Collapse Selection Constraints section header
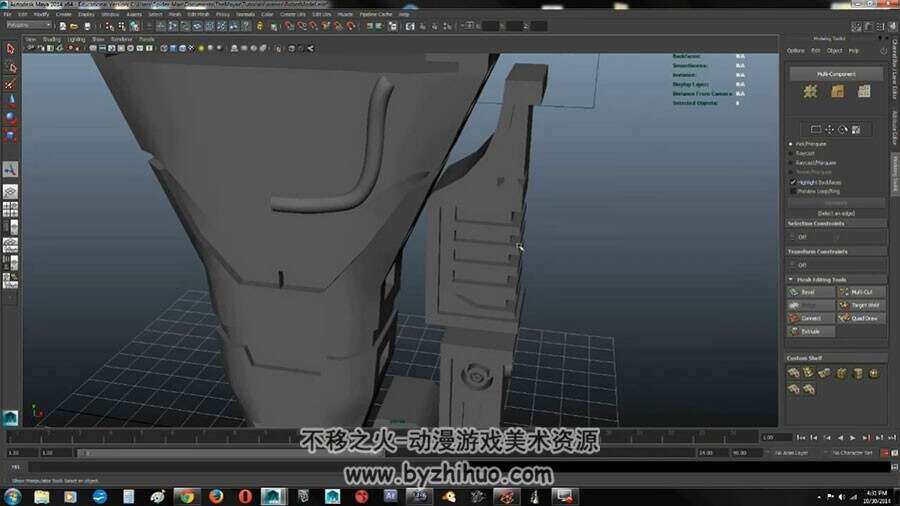 click(836, 223)
